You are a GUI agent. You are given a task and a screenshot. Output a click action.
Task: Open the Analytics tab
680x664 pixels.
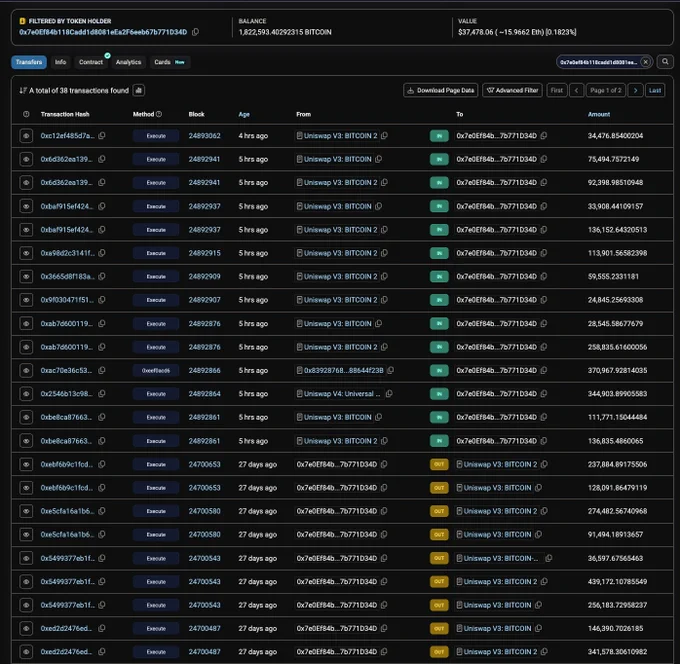click(128, 62)
